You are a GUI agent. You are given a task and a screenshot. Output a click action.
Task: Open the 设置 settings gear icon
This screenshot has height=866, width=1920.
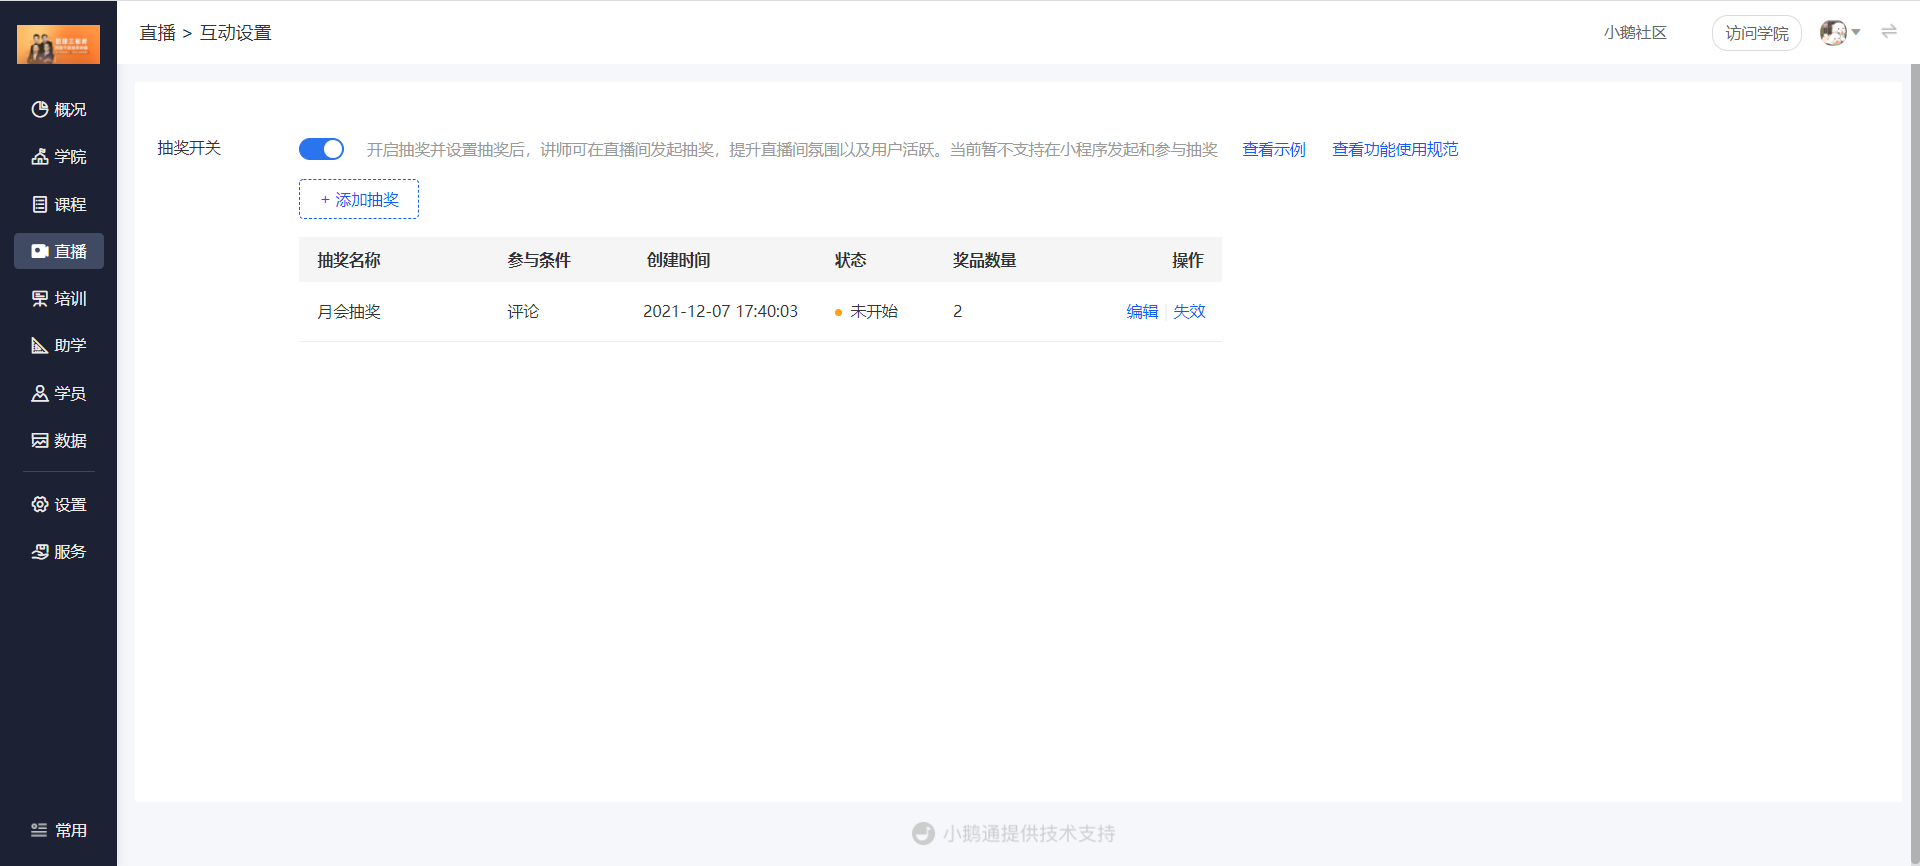click(40, 504)
